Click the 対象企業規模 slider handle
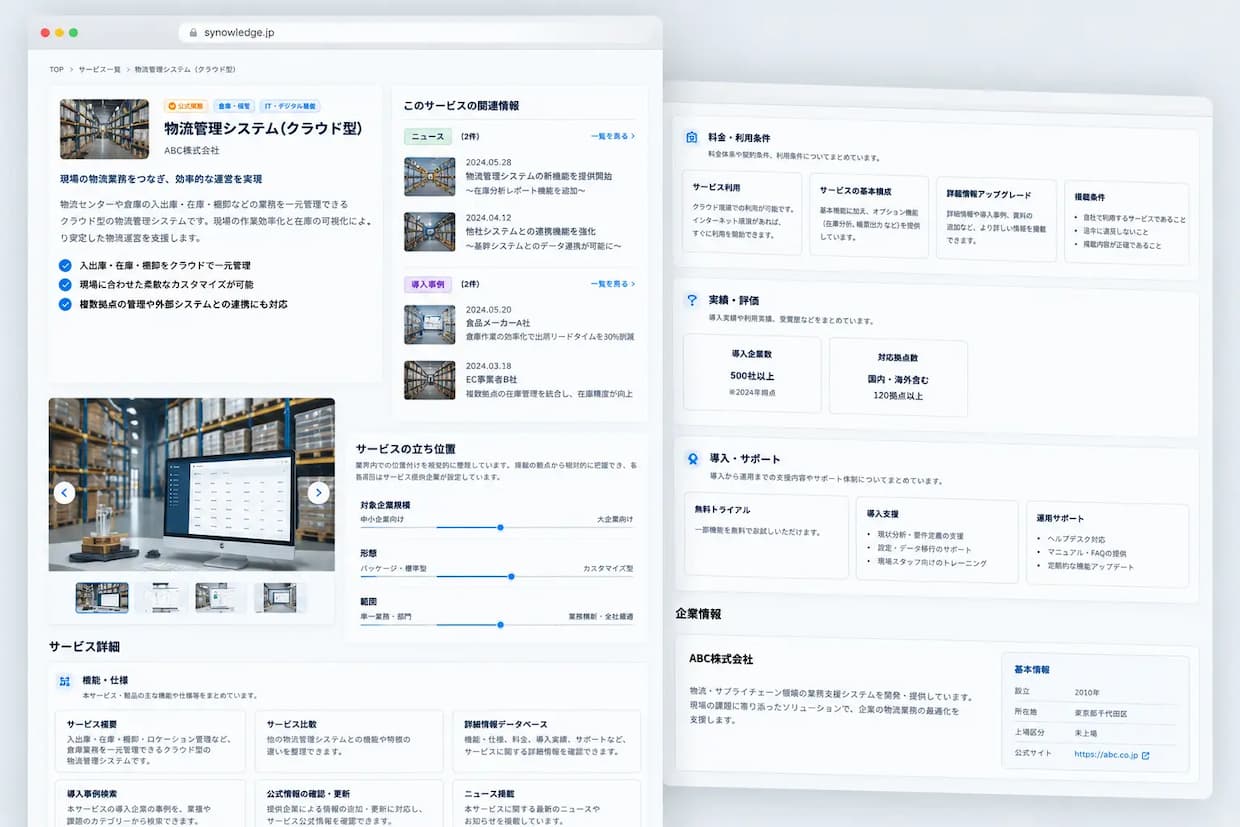The width and height of the screenshot is (1240, 827). [500, 527]
